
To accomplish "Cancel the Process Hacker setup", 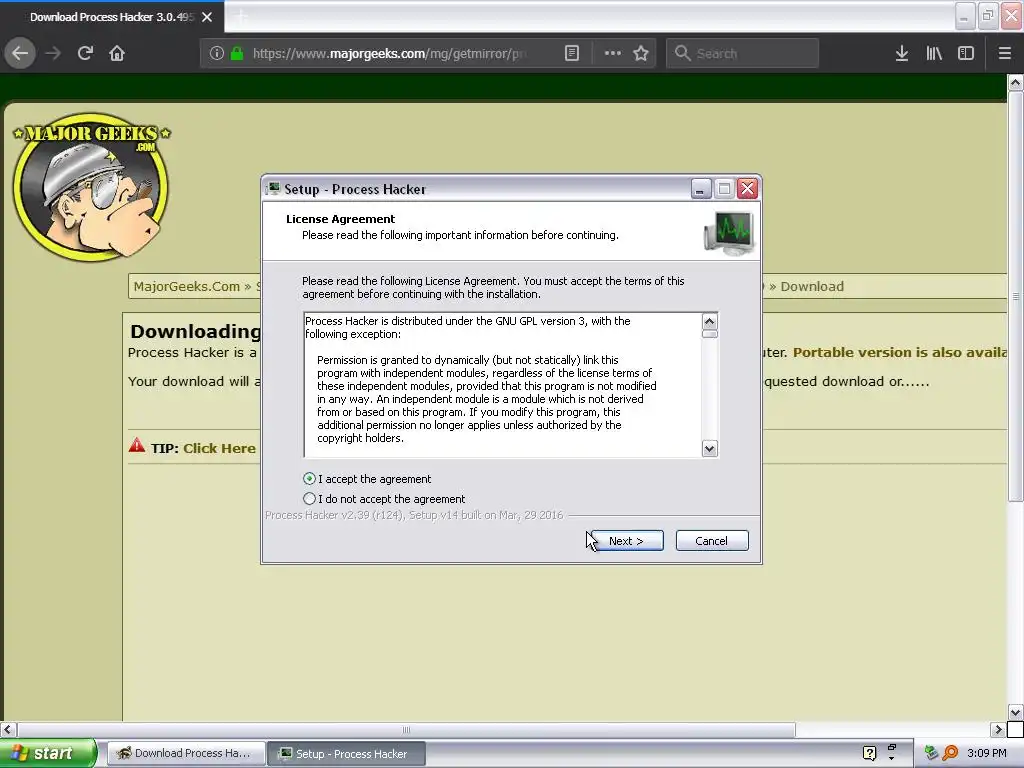I will (x=712, y=541).
